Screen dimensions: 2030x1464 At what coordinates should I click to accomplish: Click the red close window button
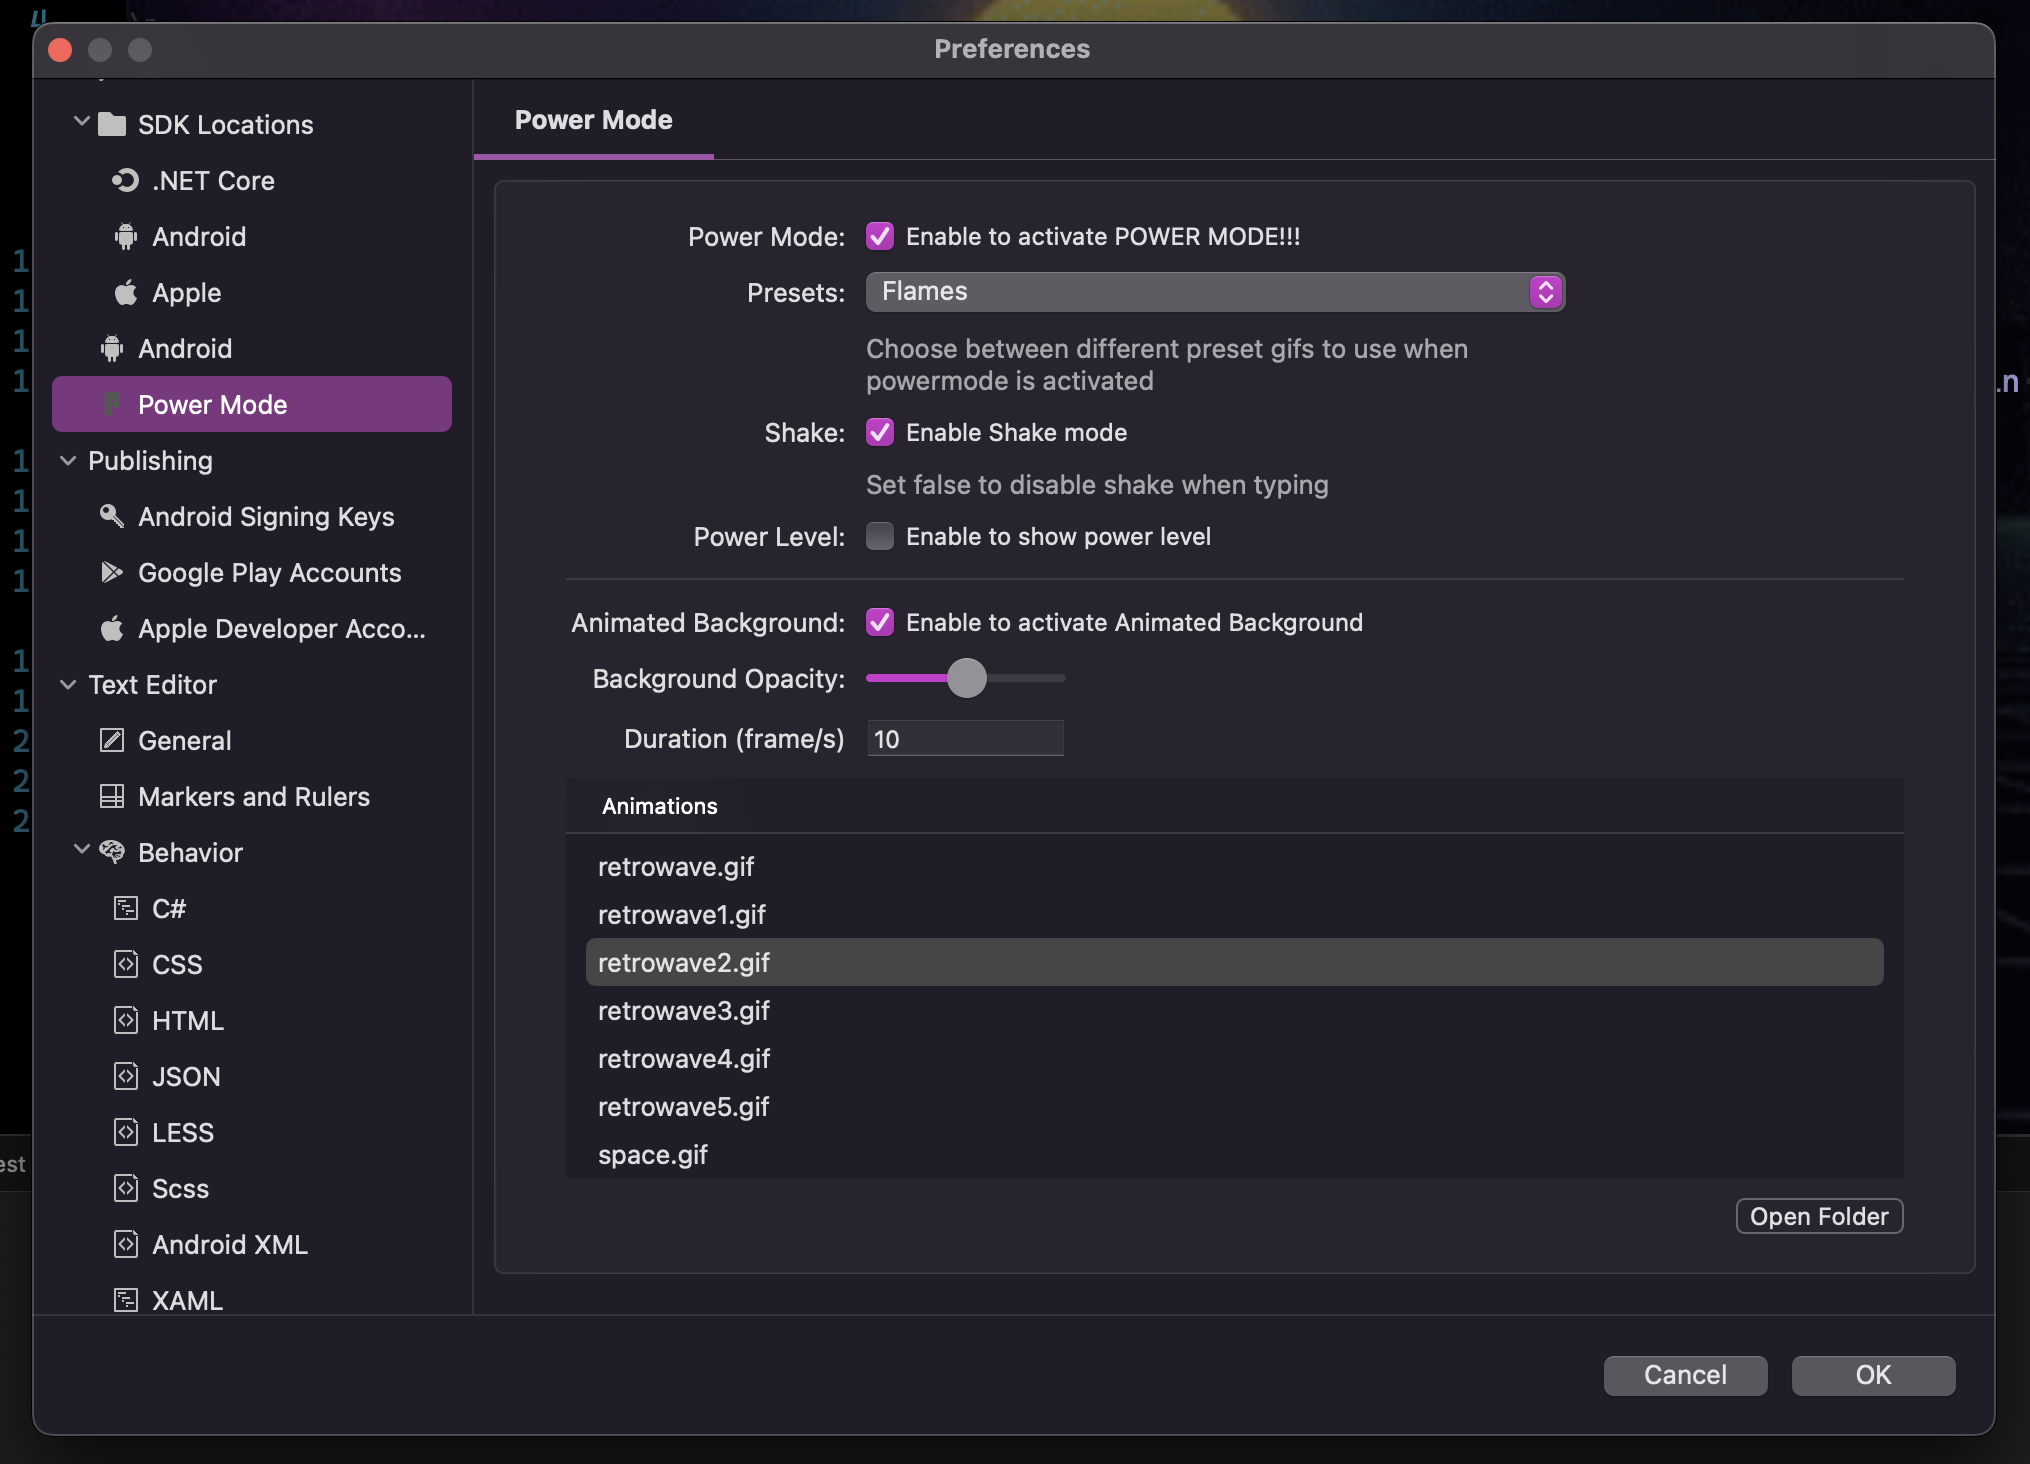pos(60,50)
